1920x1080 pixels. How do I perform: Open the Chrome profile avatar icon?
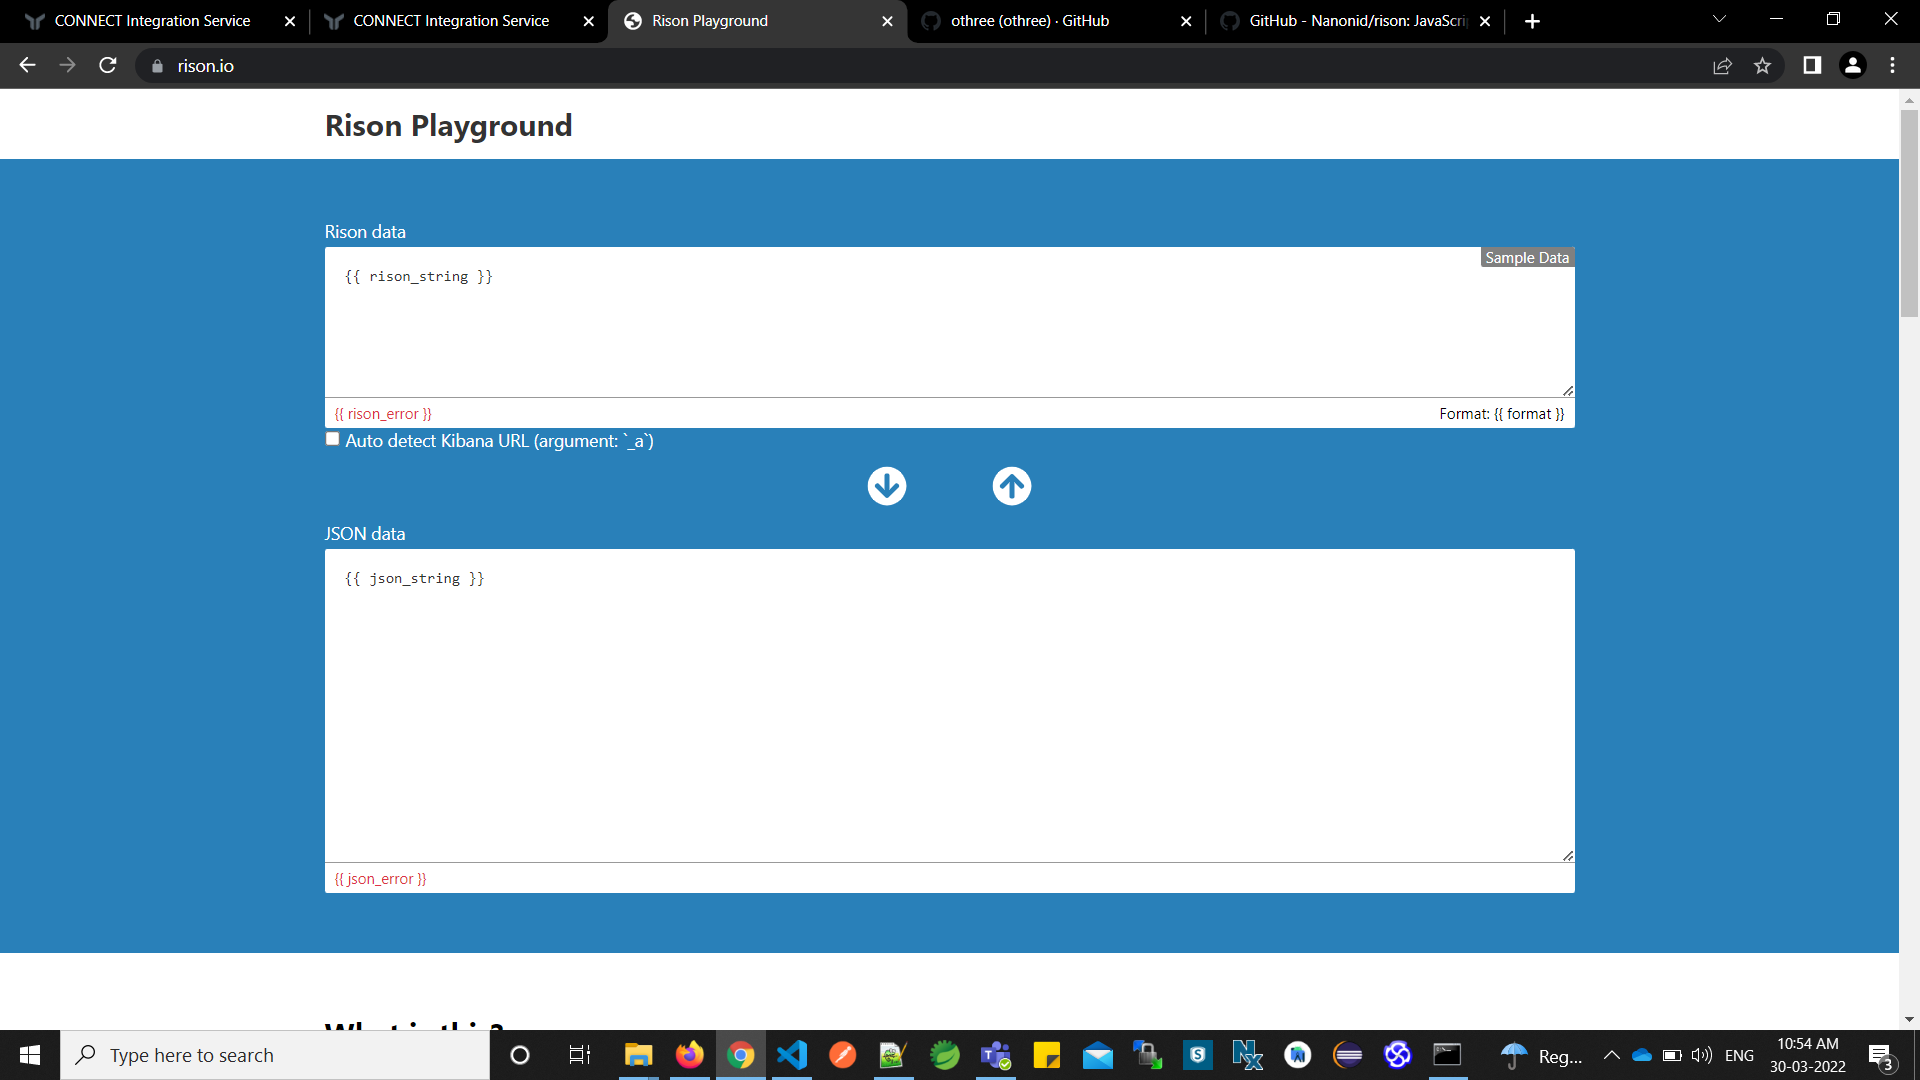click(1852, 66)
